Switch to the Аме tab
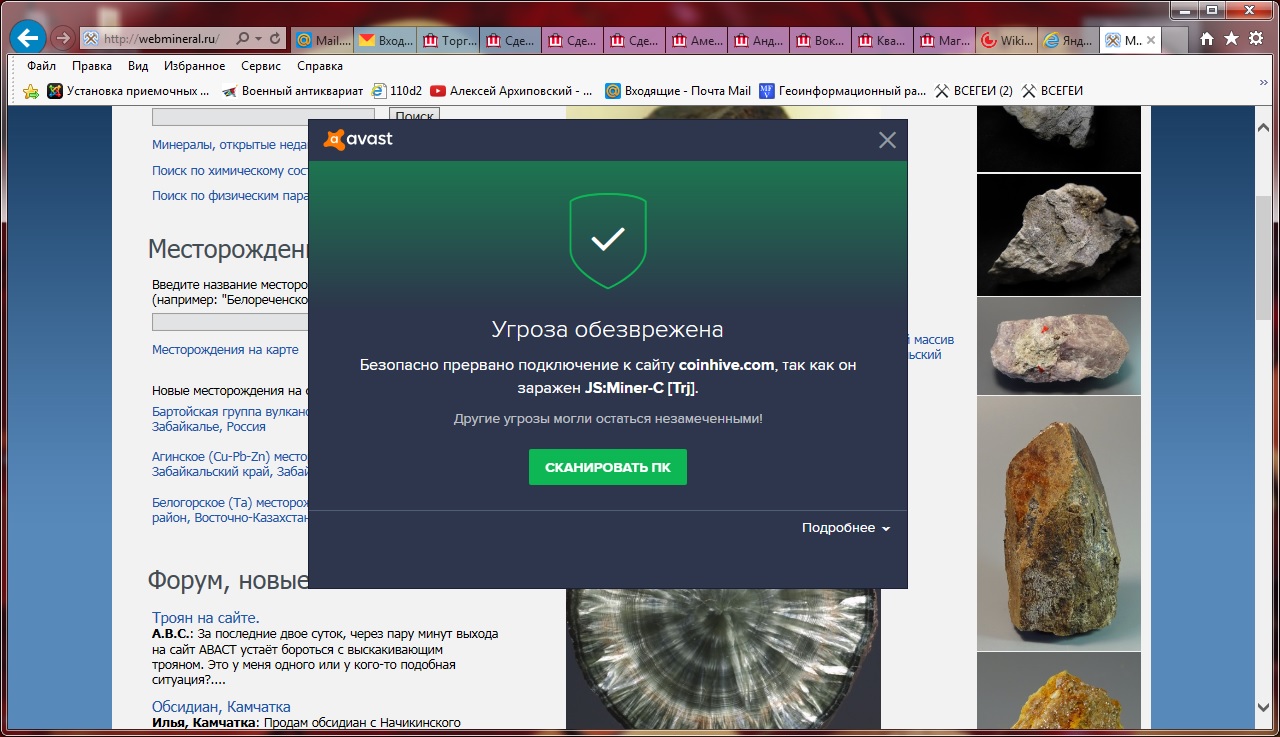This screenshot has height=737, width=1280. point(697,40)
